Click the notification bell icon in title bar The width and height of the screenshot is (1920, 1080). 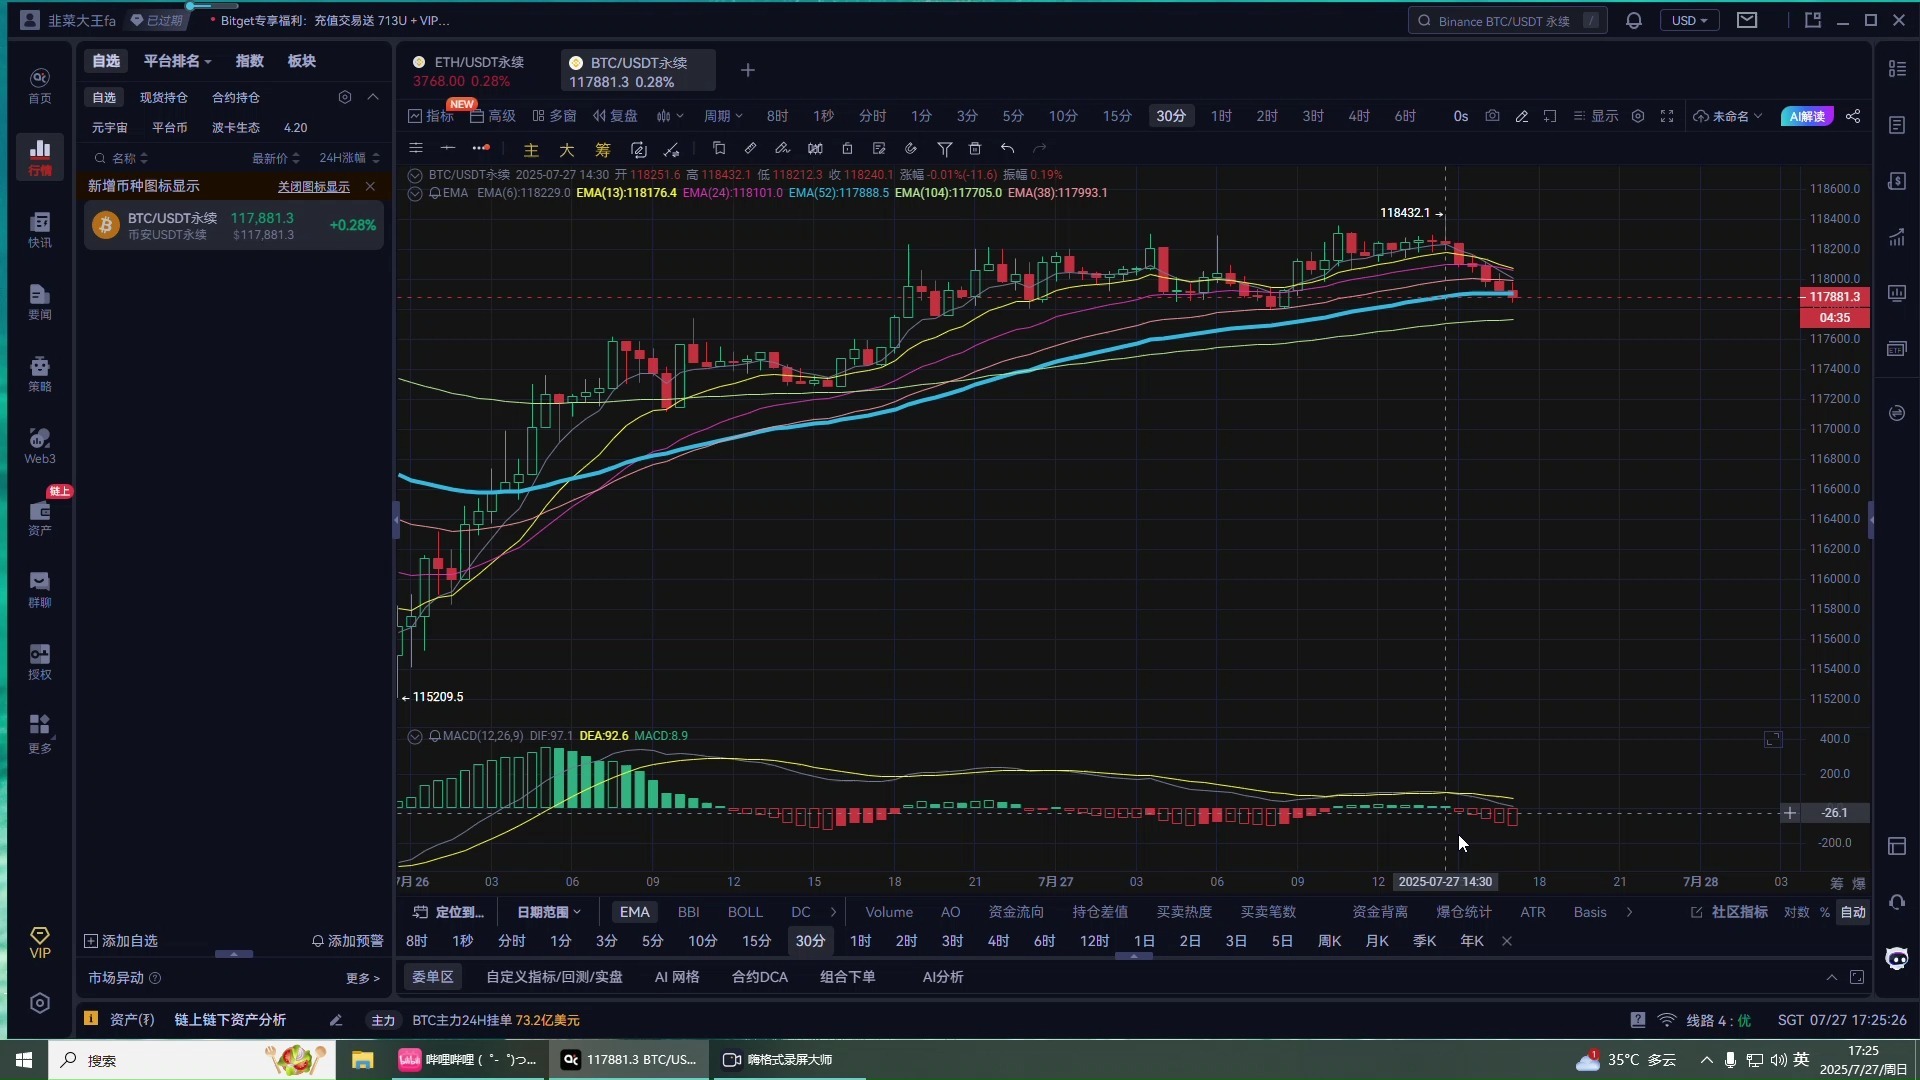coord(1634,20)
